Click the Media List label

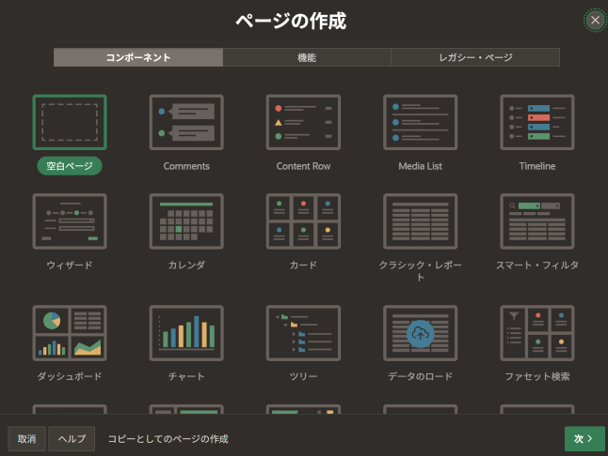click(420, 166)
